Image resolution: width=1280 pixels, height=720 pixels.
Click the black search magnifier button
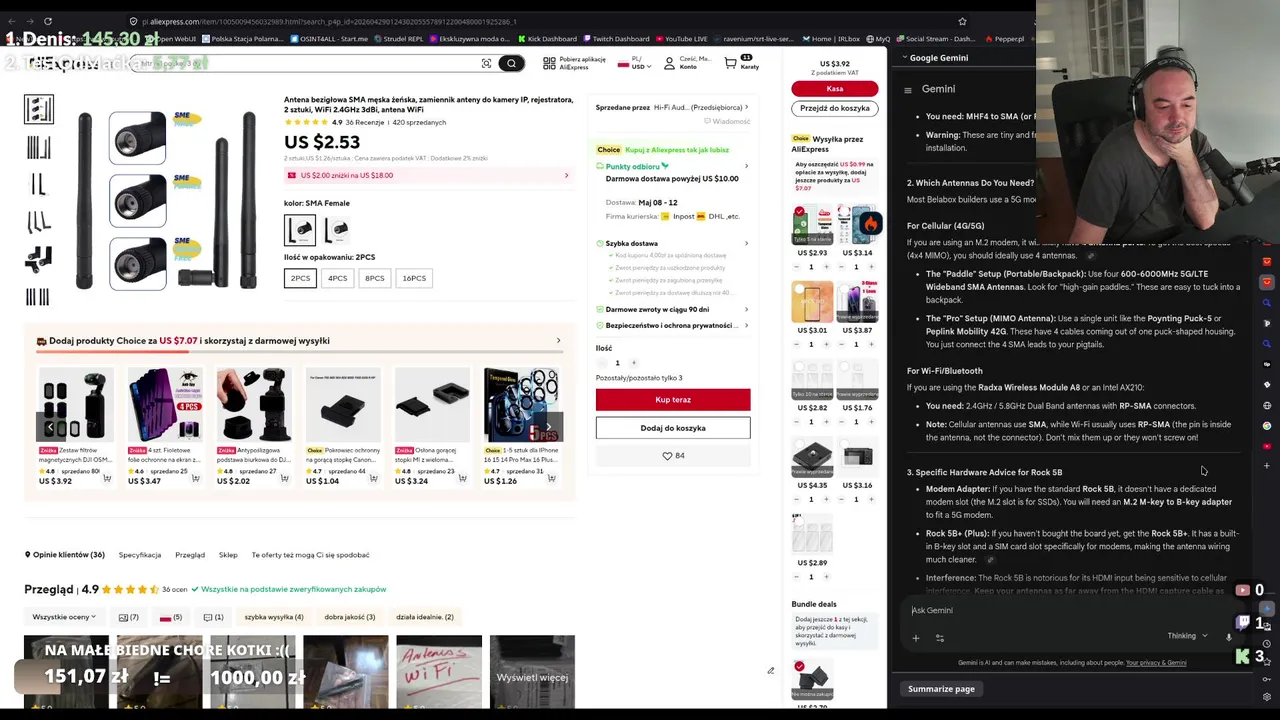click(511, 63)
